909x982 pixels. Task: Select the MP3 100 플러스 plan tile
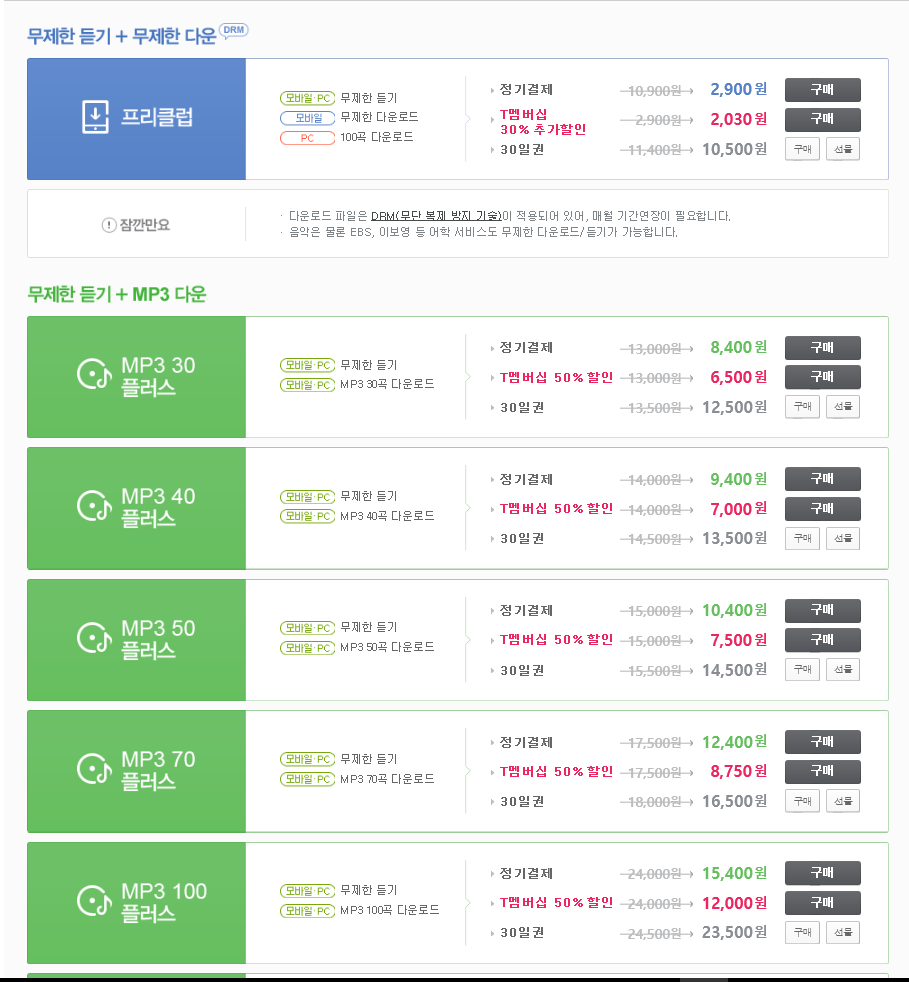click(x=136, y=902)
